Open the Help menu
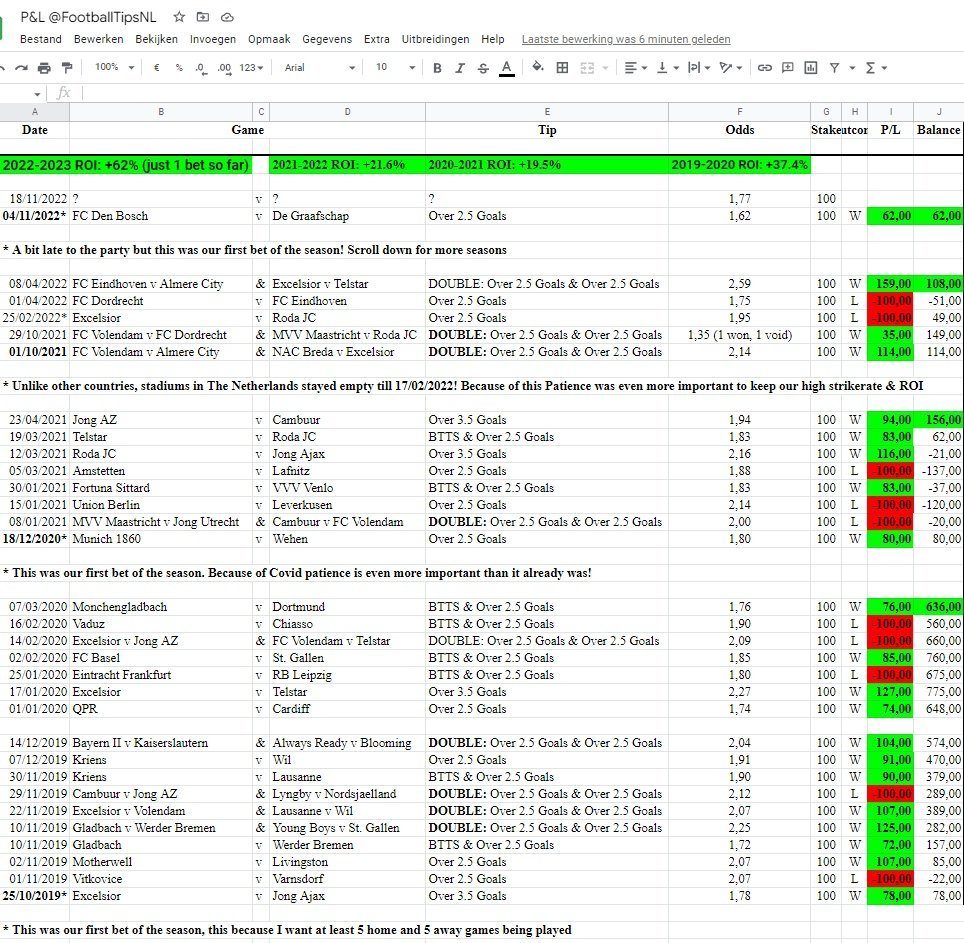The width and height of the screenshot is (964, 943). pos(492,39)
